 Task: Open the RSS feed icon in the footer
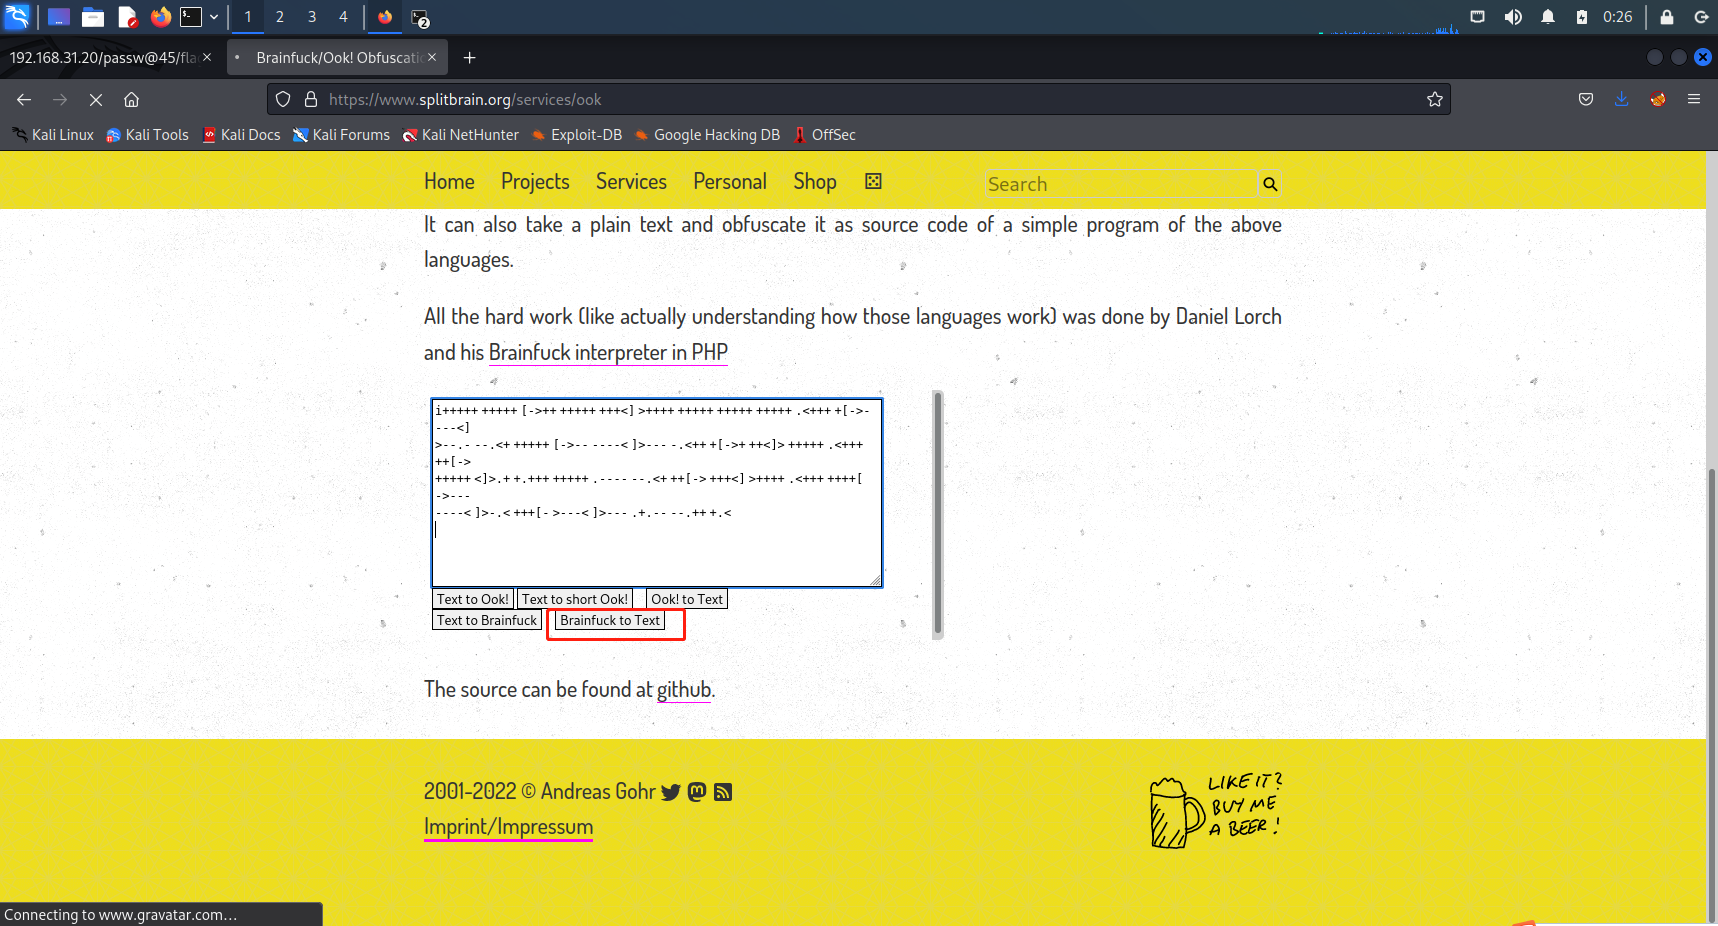click(723, 792)
